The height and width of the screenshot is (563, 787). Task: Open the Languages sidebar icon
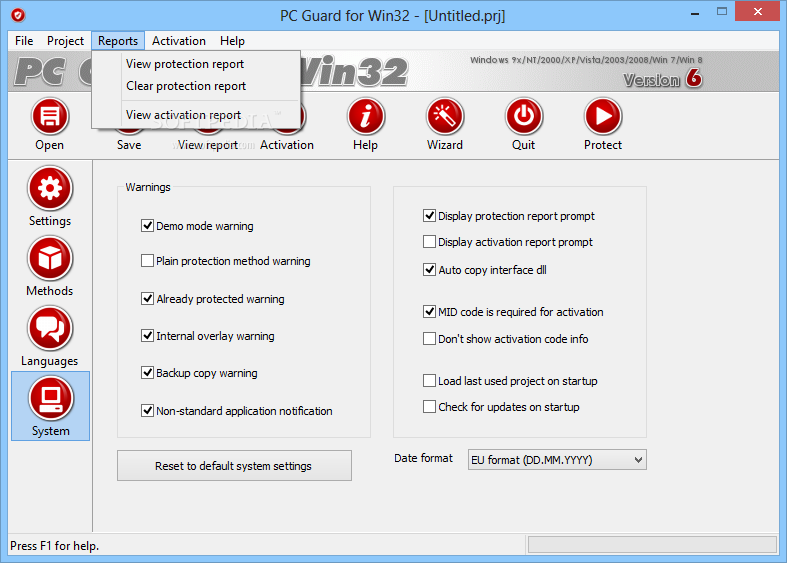coord(50,329)
